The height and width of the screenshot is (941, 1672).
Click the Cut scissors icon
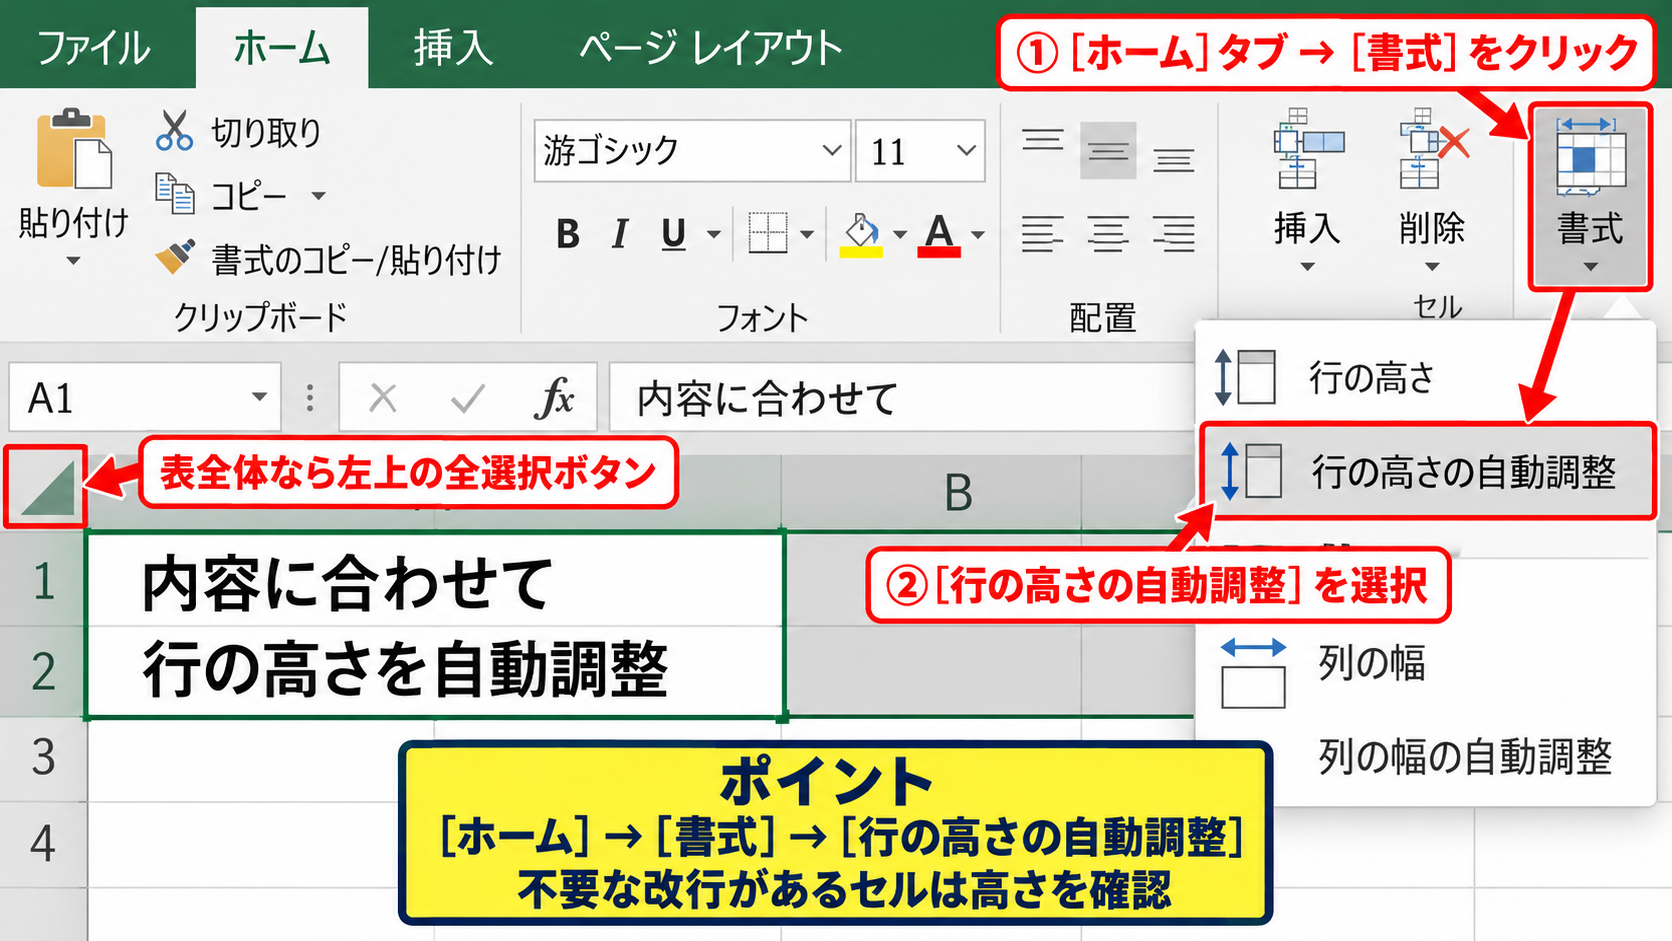(x=174, y=131)
